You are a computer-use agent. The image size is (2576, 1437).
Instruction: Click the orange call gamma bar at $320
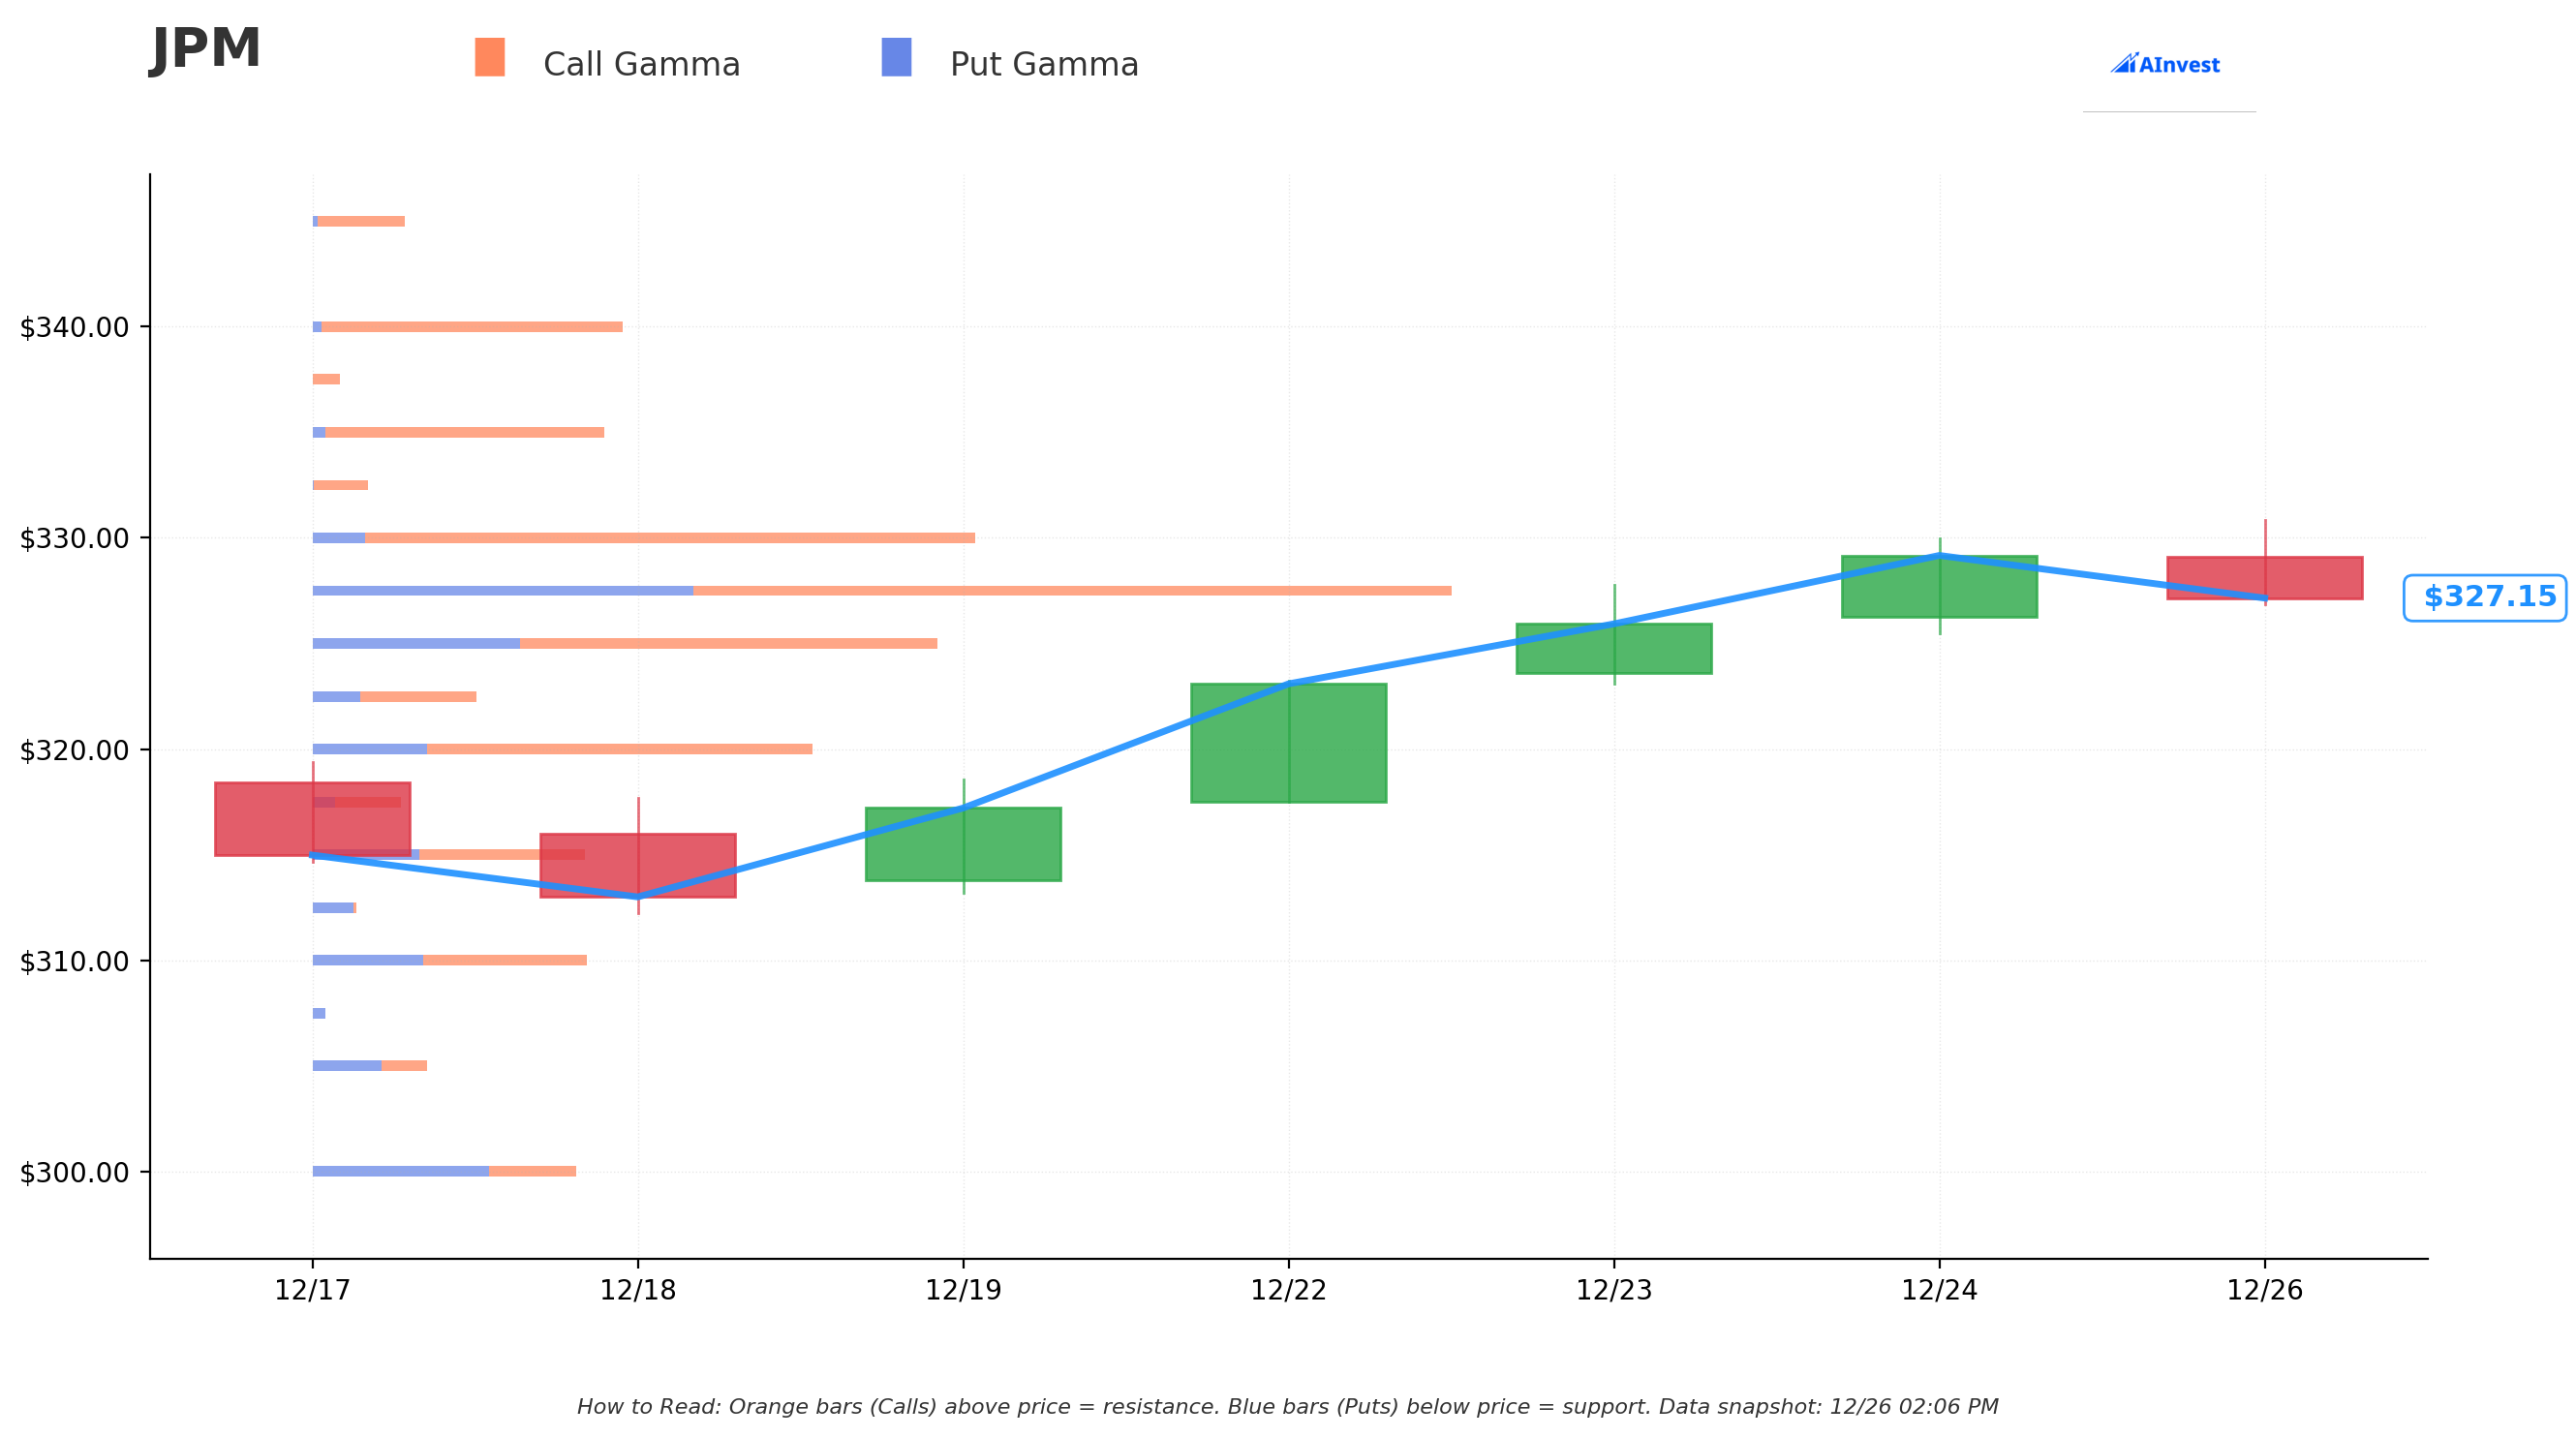tap(620, 749)
